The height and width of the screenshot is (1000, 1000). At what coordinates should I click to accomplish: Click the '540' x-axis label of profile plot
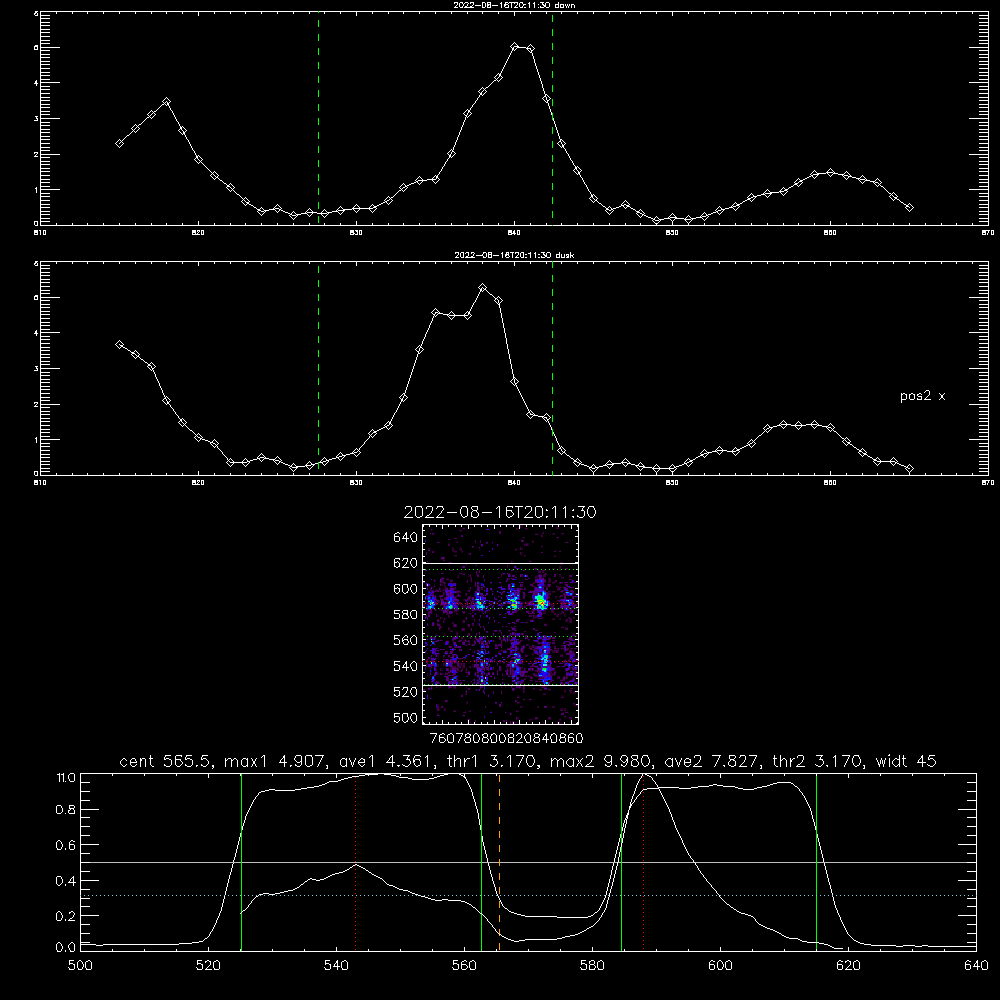click(x=336, y=966)
